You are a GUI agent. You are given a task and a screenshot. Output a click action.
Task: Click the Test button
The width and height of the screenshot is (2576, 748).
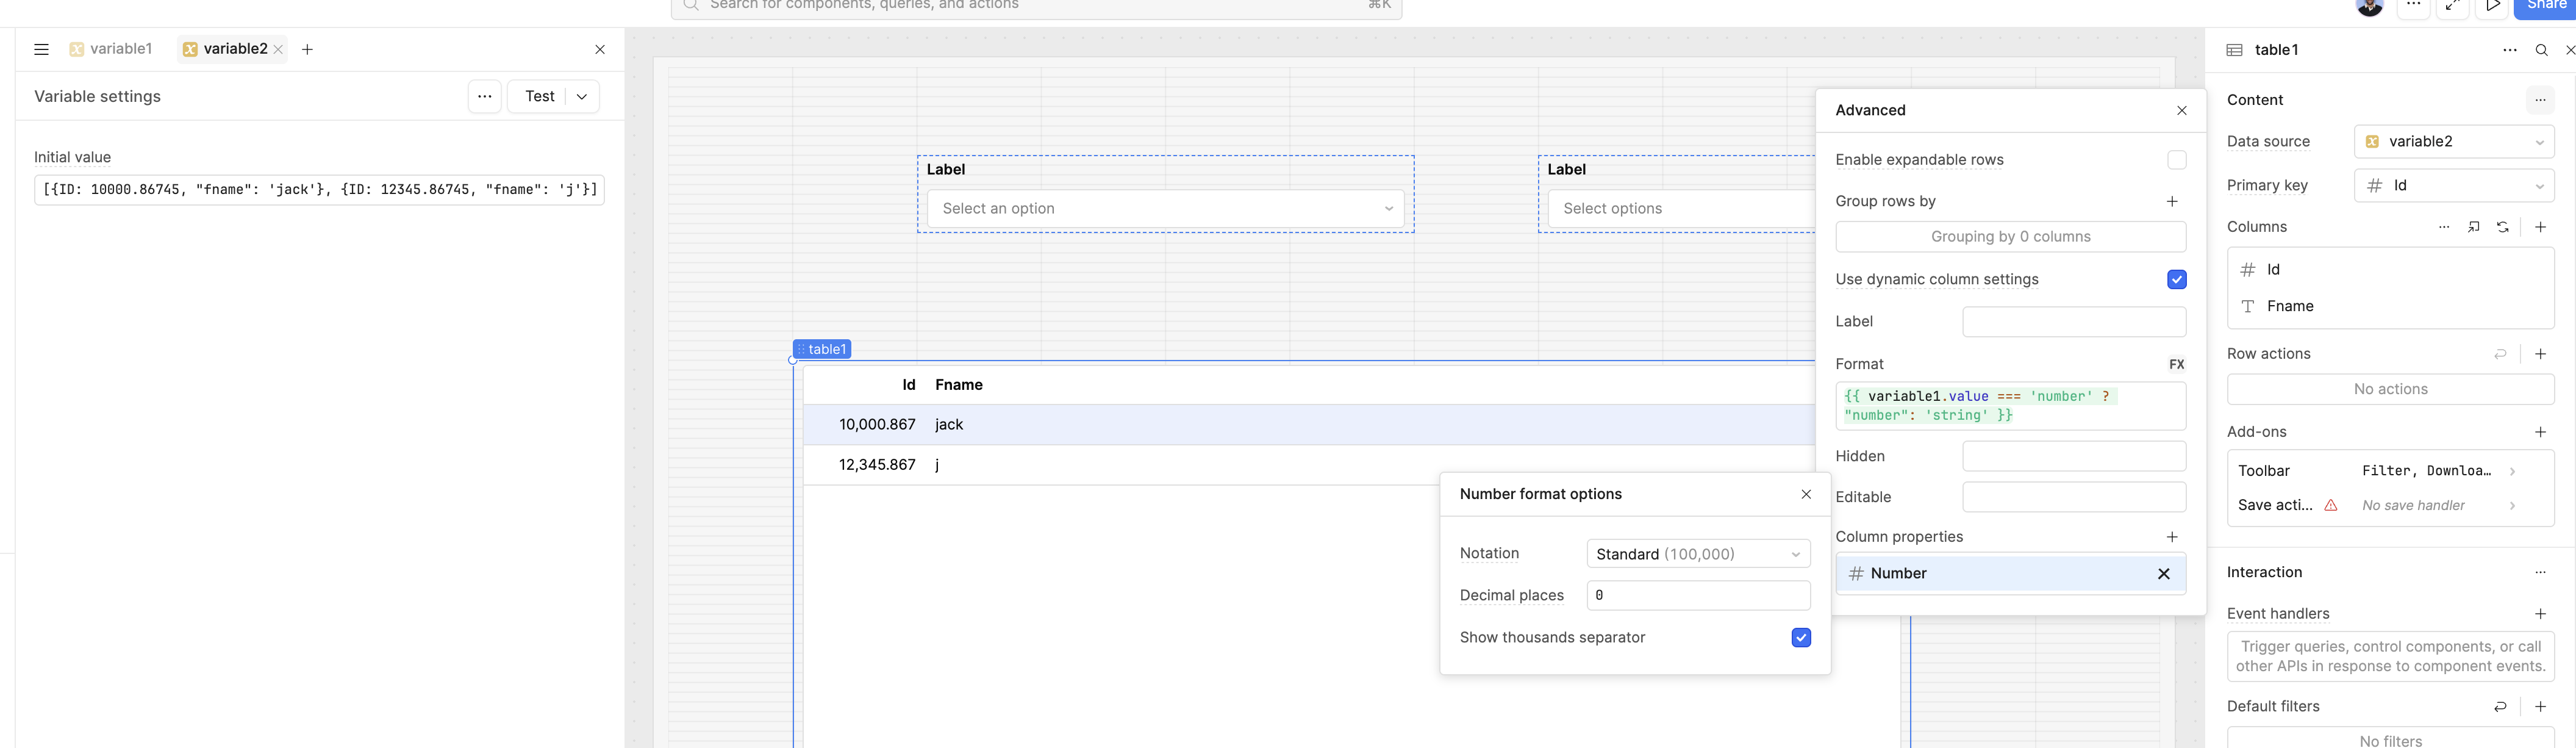pyautogui.click(x=539, y=97)
